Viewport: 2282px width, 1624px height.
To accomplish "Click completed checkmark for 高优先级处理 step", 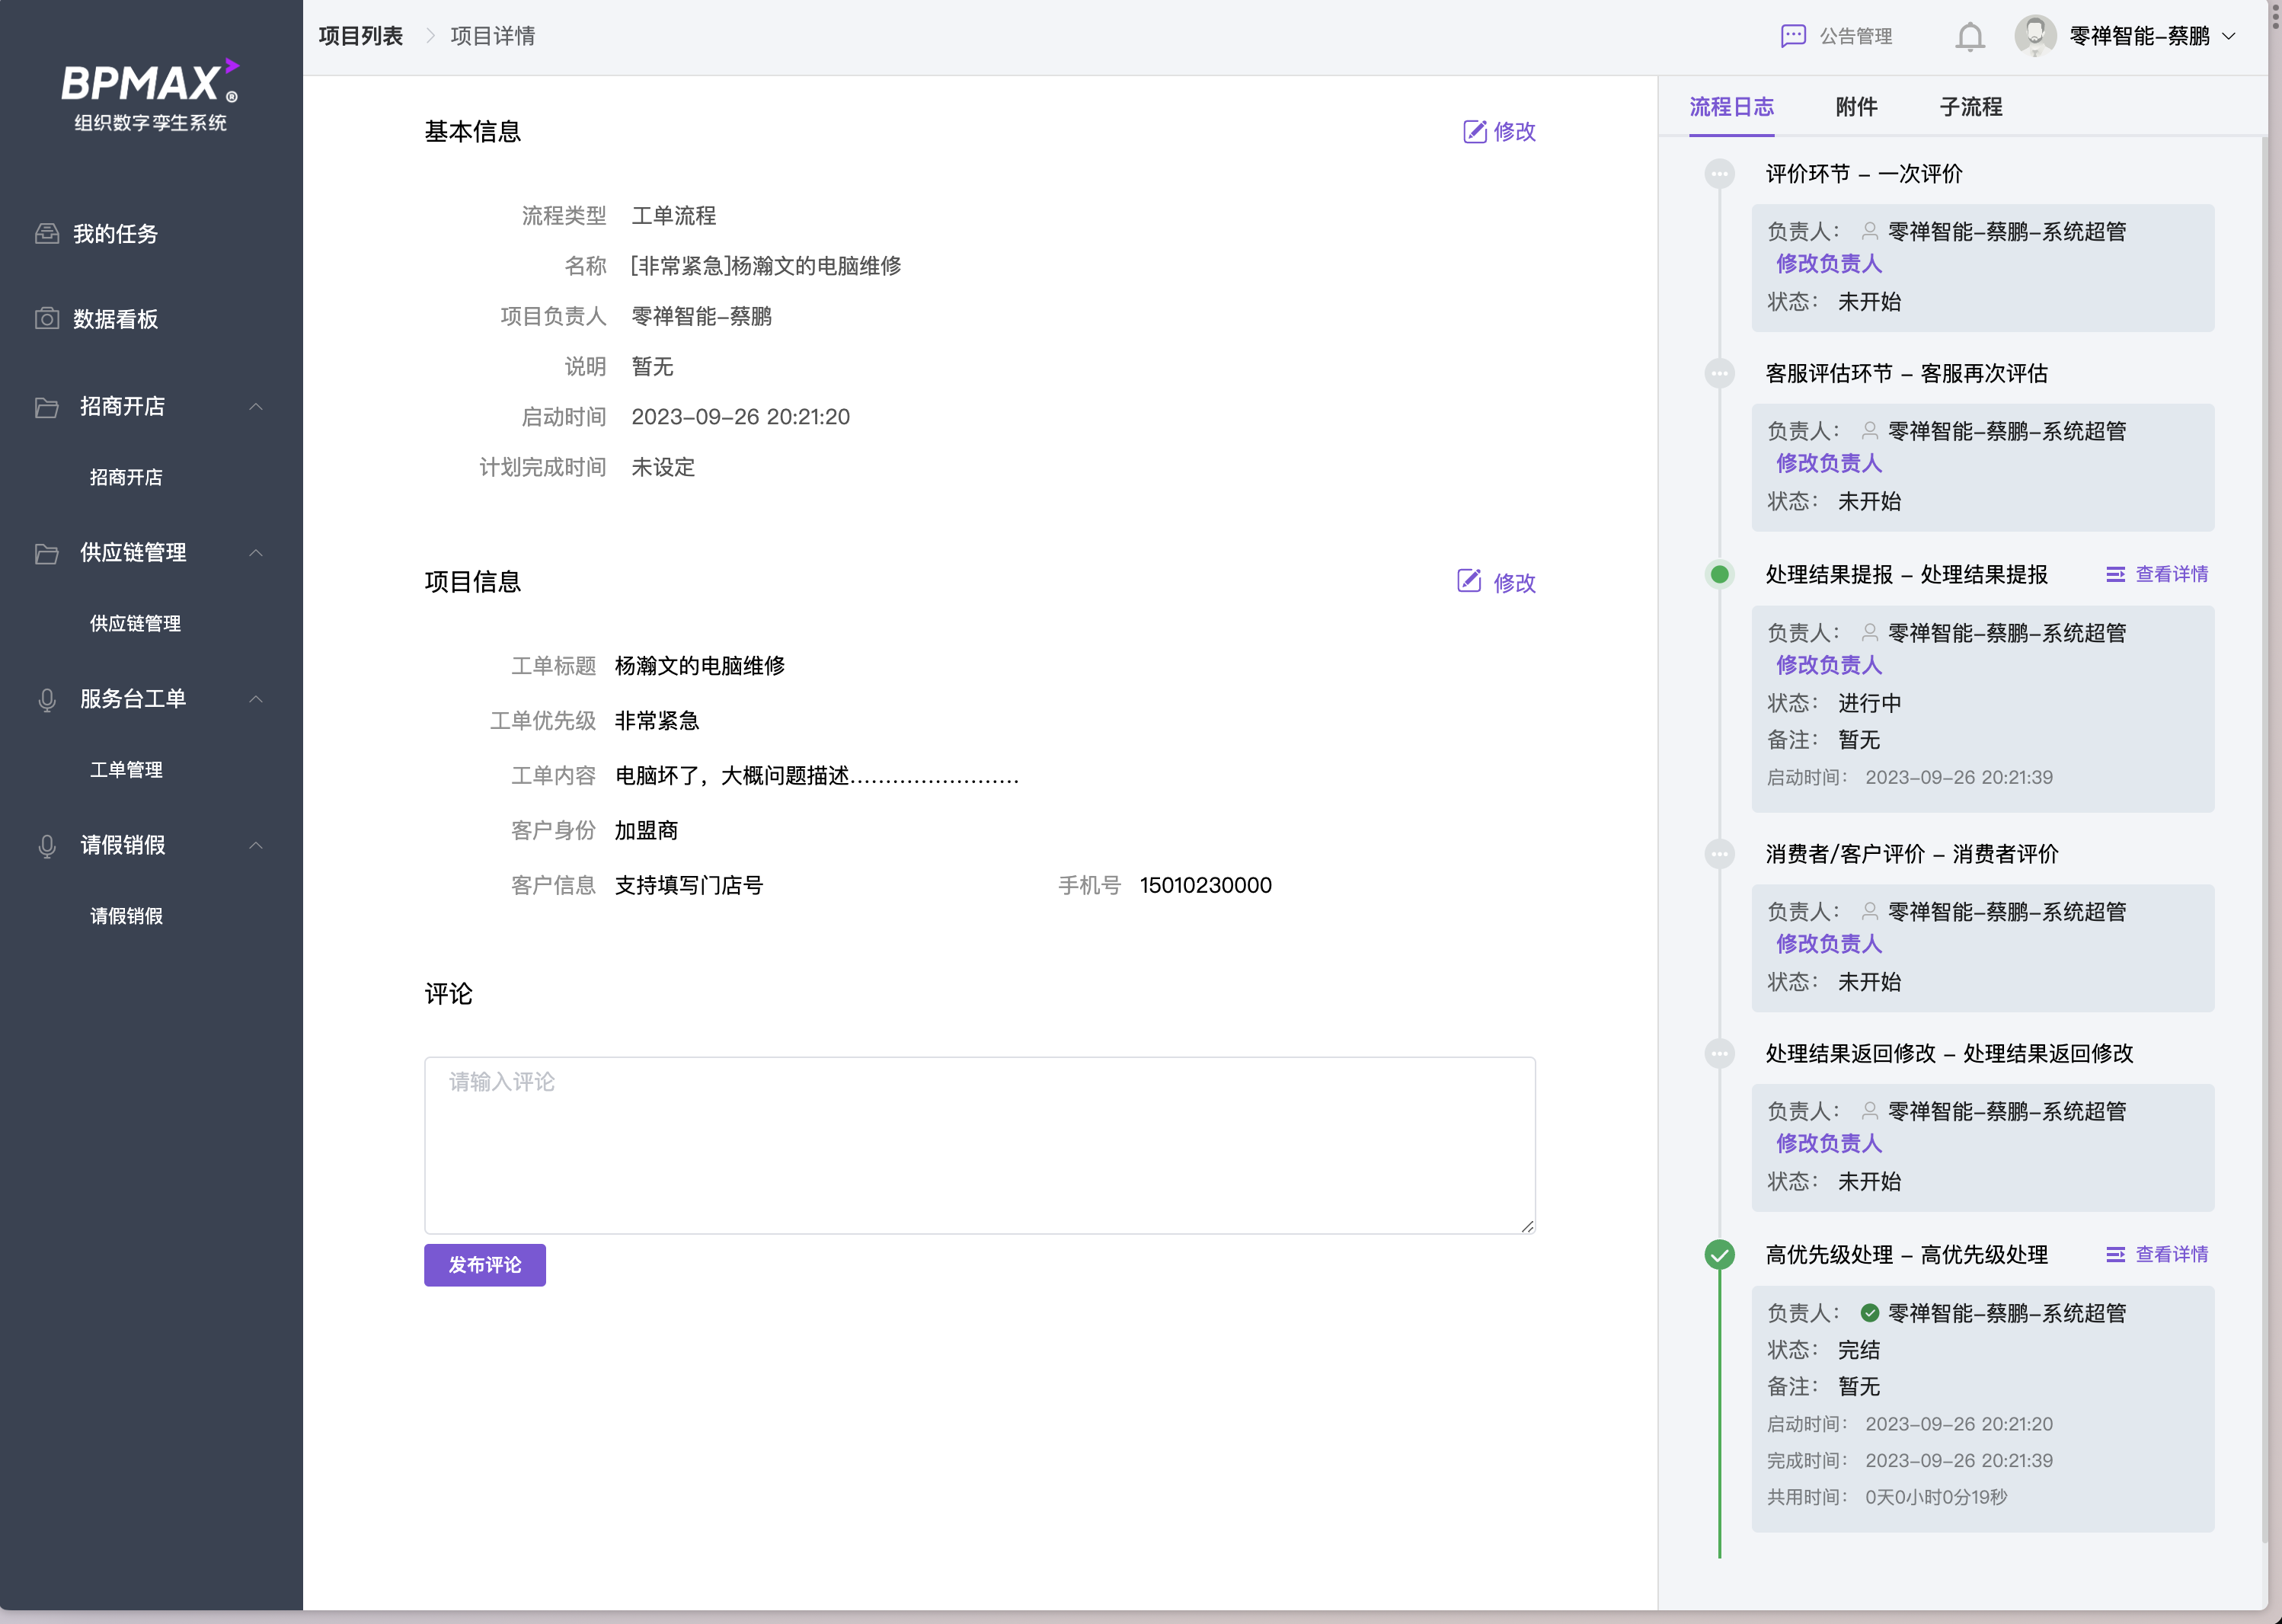I will (x=1719, y=1255).
